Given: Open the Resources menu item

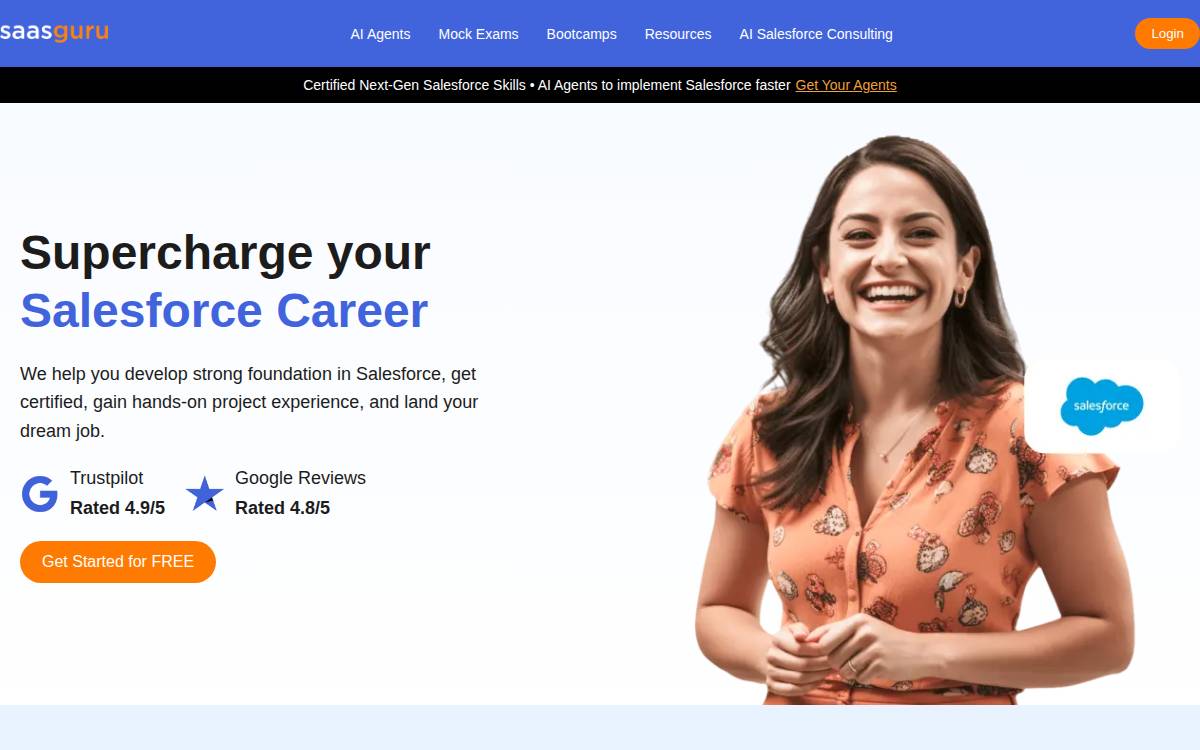Looking at the screenshot, I should 678,34.
